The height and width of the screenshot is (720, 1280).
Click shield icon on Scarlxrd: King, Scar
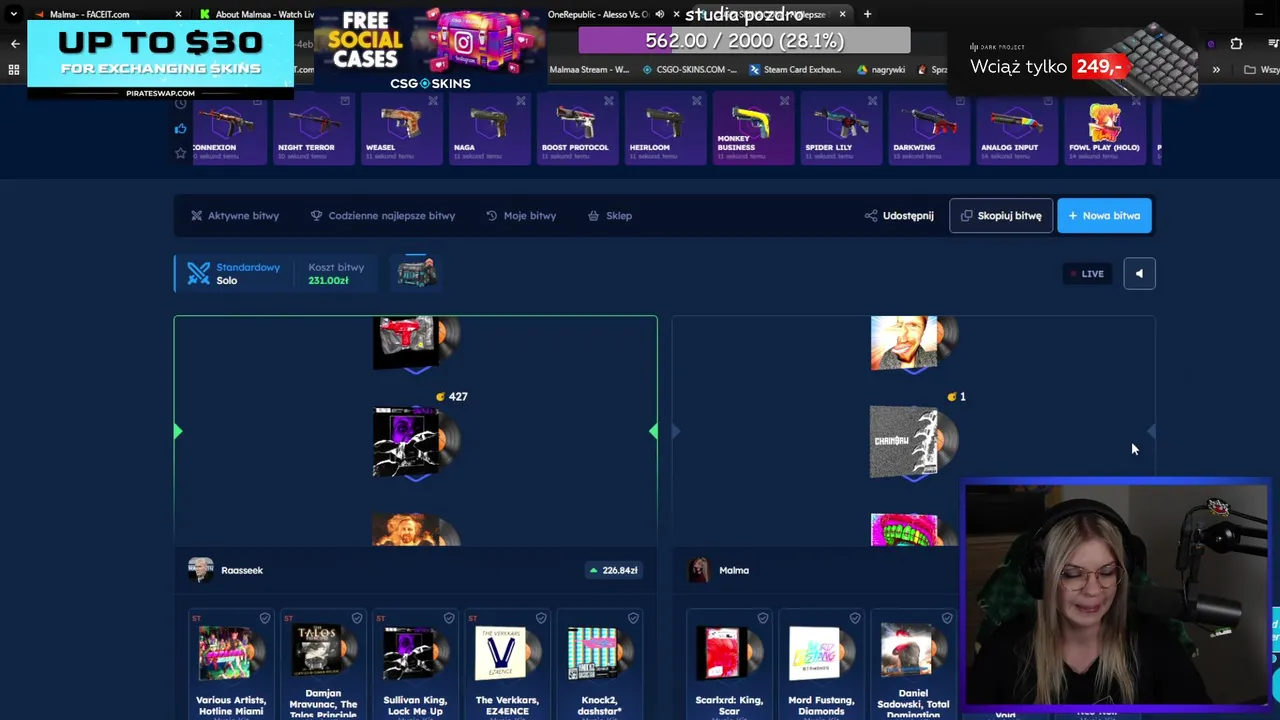(x=763, y=618)
